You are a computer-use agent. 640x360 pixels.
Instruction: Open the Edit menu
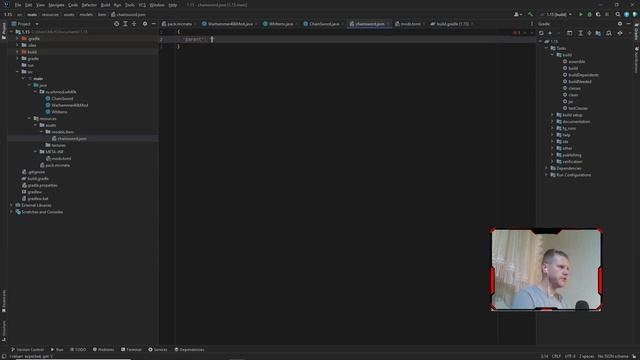pyautogui.click(x=28, y=5)
